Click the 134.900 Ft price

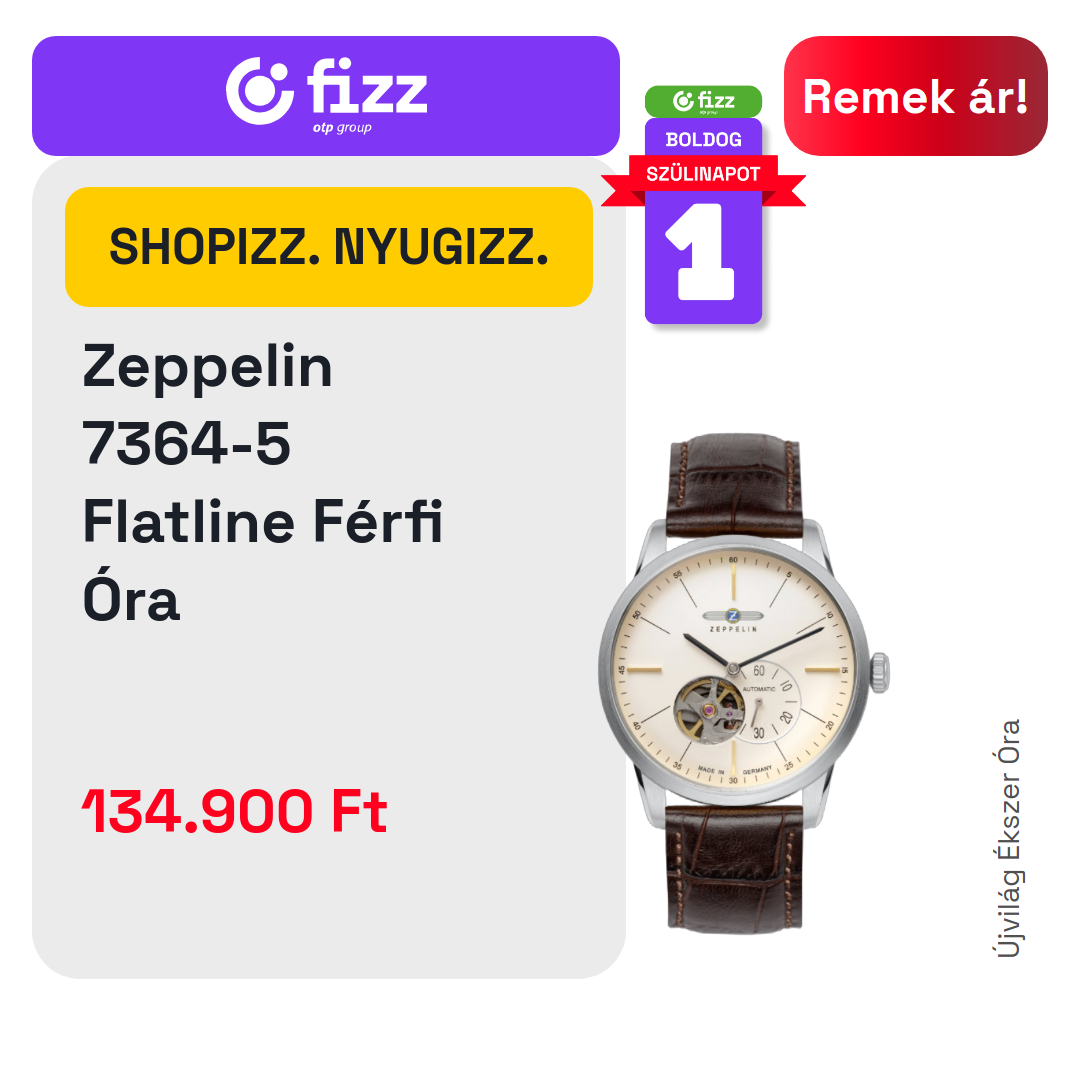pyautogui.click(x=235, y=811)
